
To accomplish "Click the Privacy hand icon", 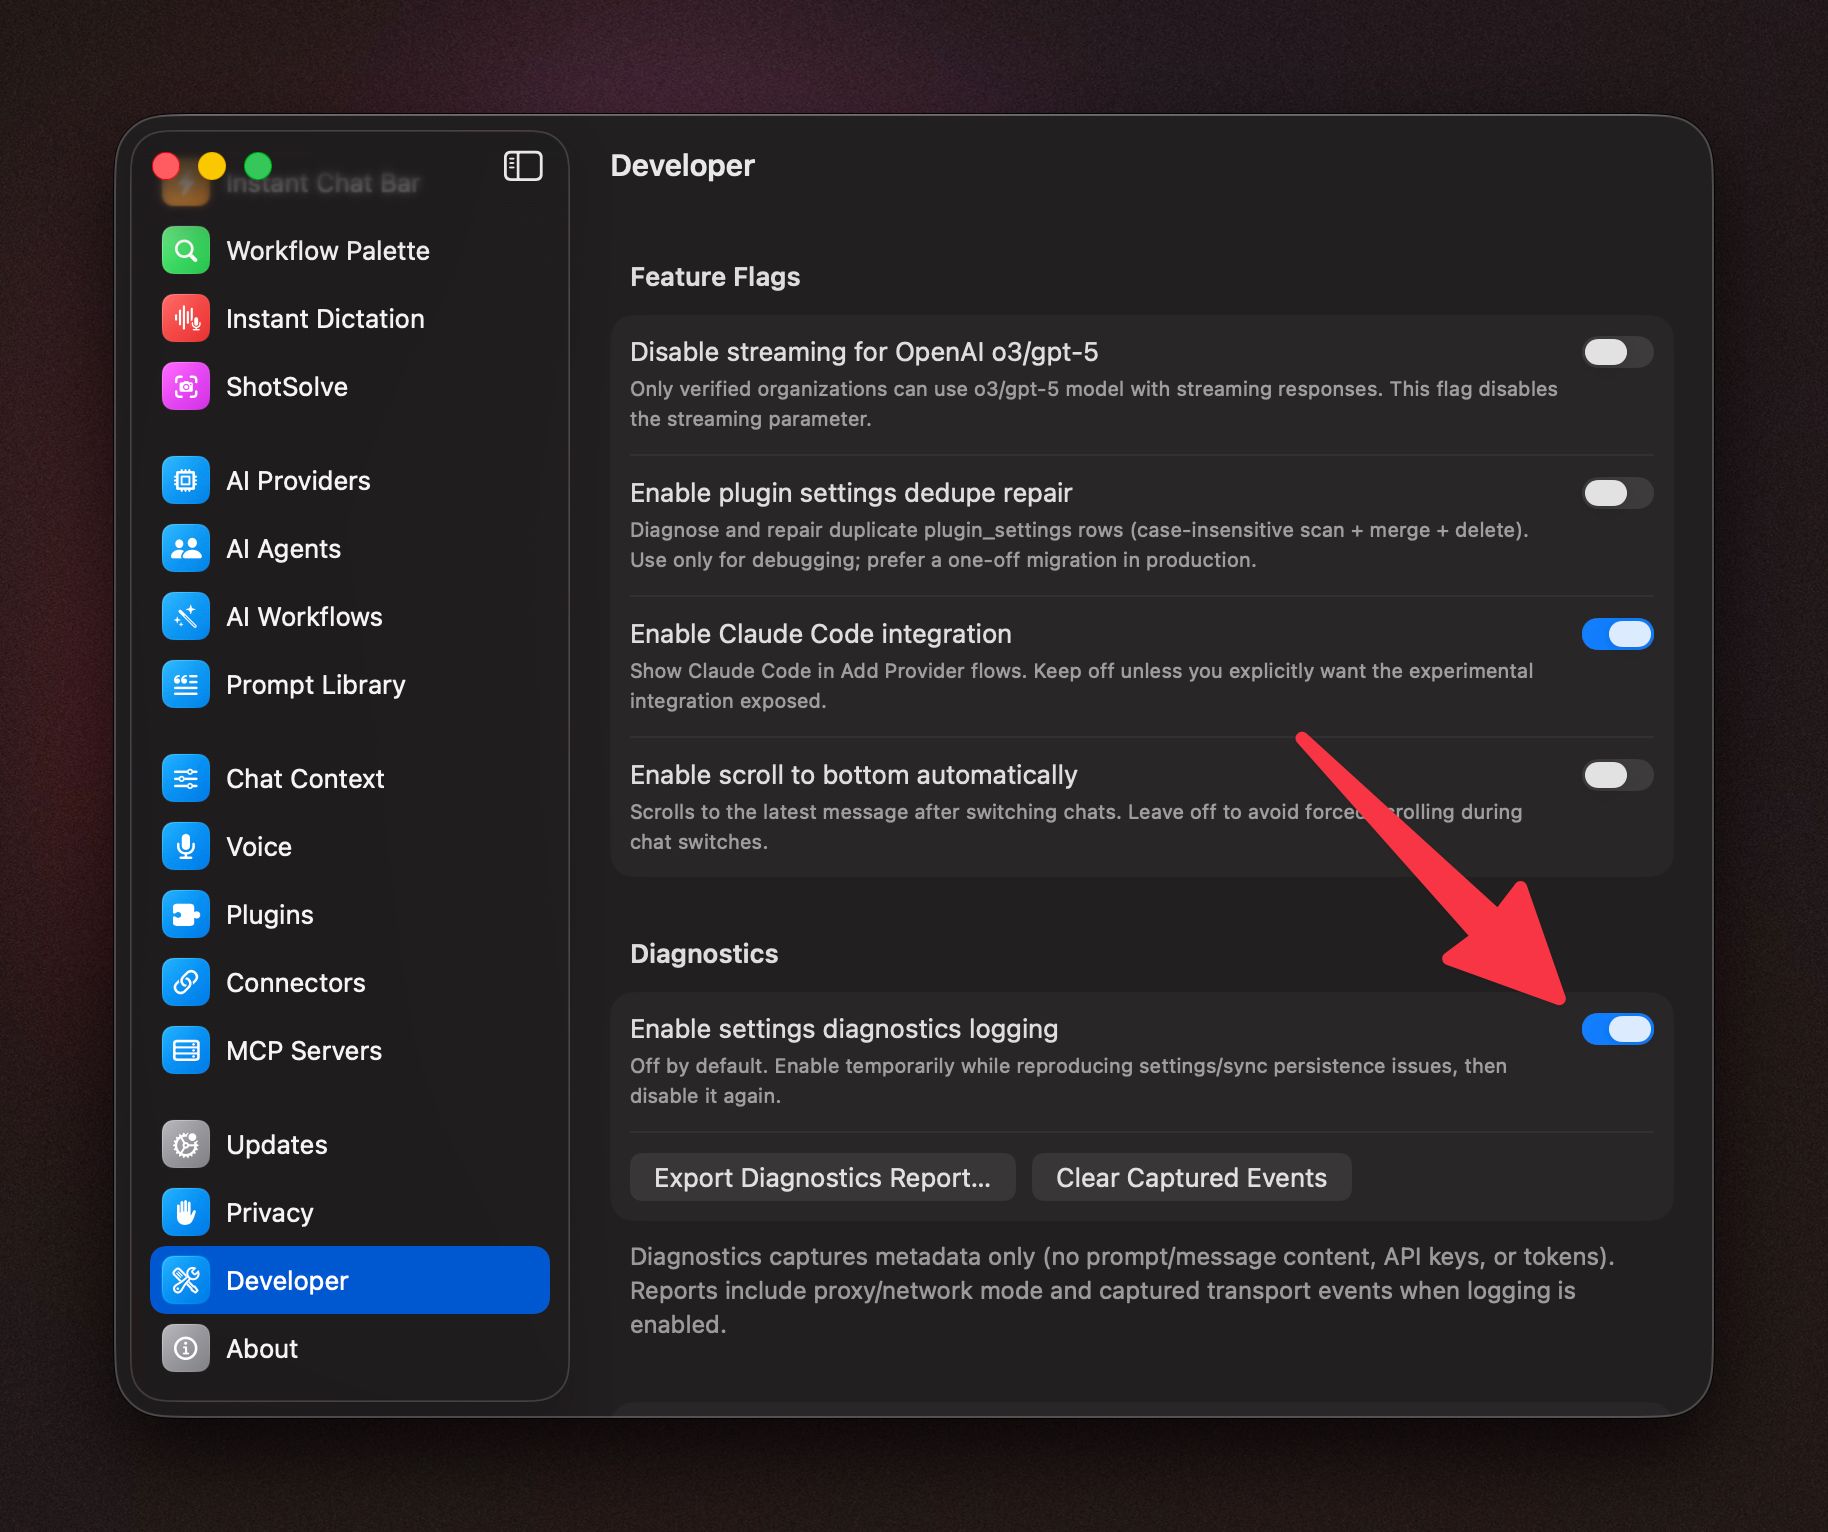I will point(186,1212).
